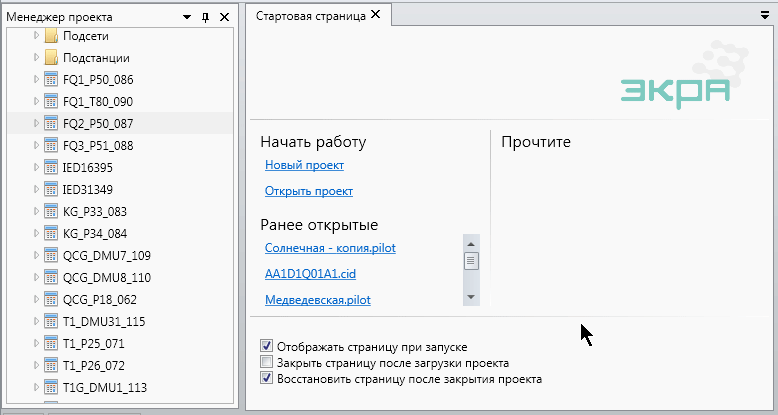The width and height of the screenshot is (778, 415).
Task: Expand the Подсети tree node
Action: (36, 35)
